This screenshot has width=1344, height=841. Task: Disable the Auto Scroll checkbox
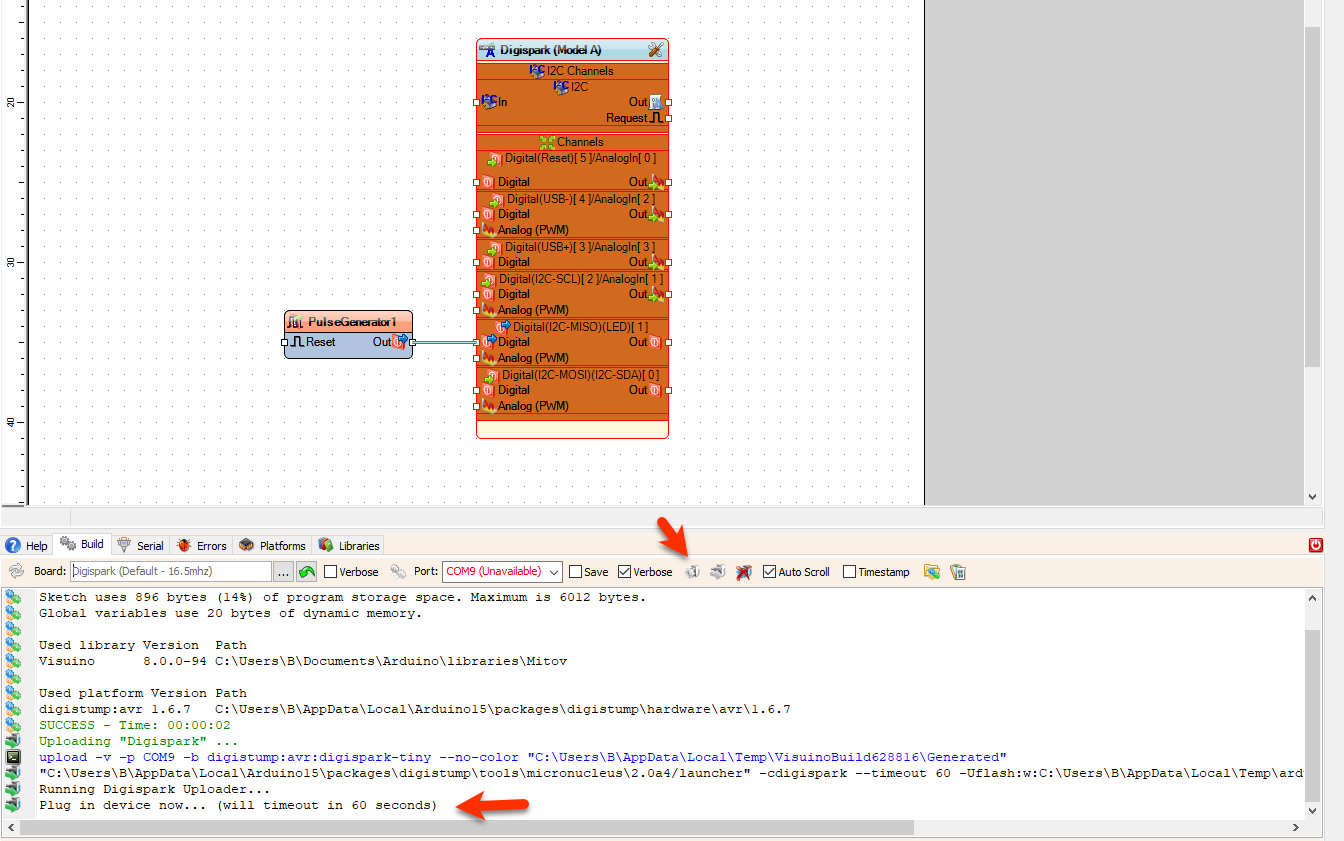(x=769, y=572)
